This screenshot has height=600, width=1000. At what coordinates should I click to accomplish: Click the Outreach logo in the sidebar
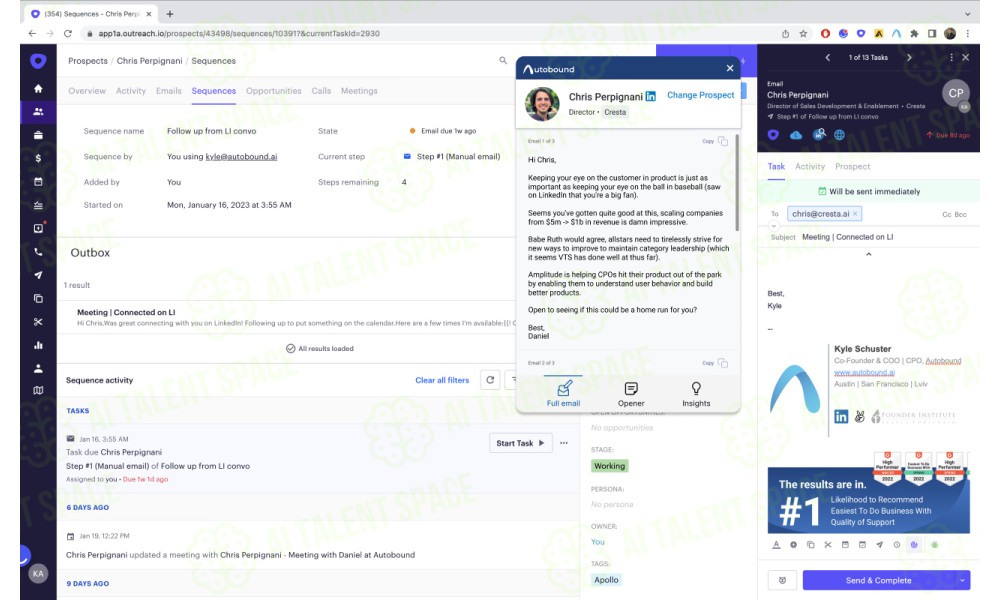point(38,61)
